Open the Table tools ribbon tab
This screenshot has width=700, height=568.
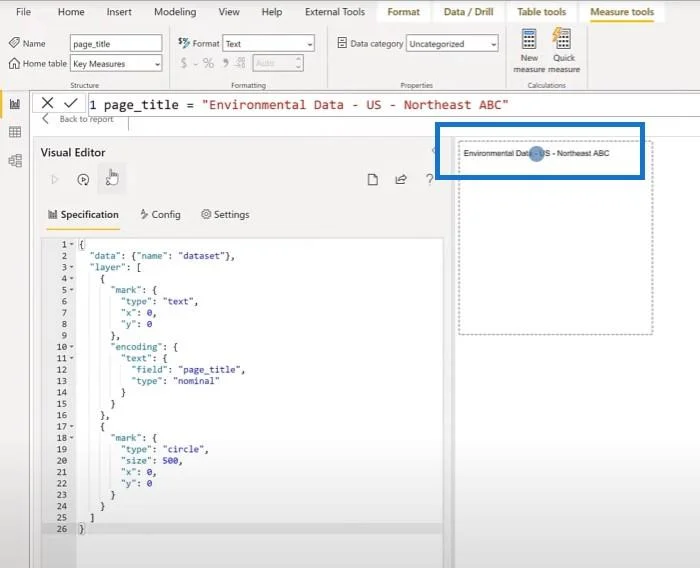(x=542, y=12)
